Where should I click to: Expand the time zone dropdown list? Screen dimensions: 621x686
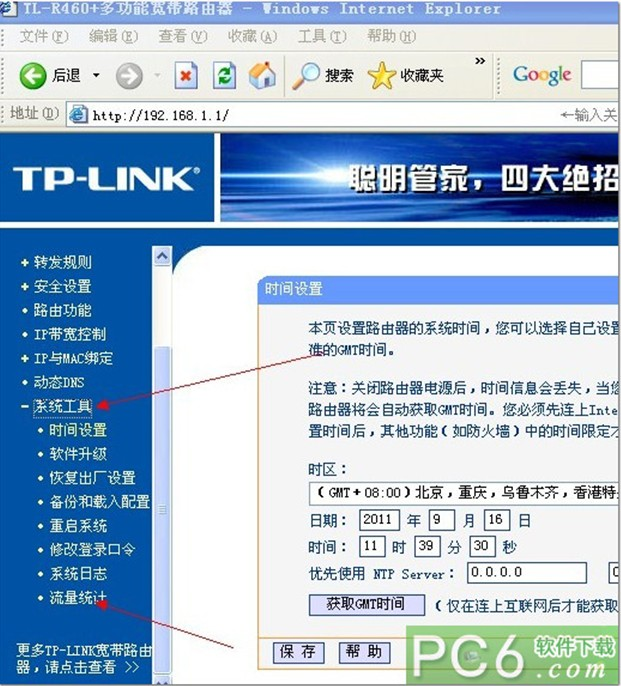[x=460, y=493]
